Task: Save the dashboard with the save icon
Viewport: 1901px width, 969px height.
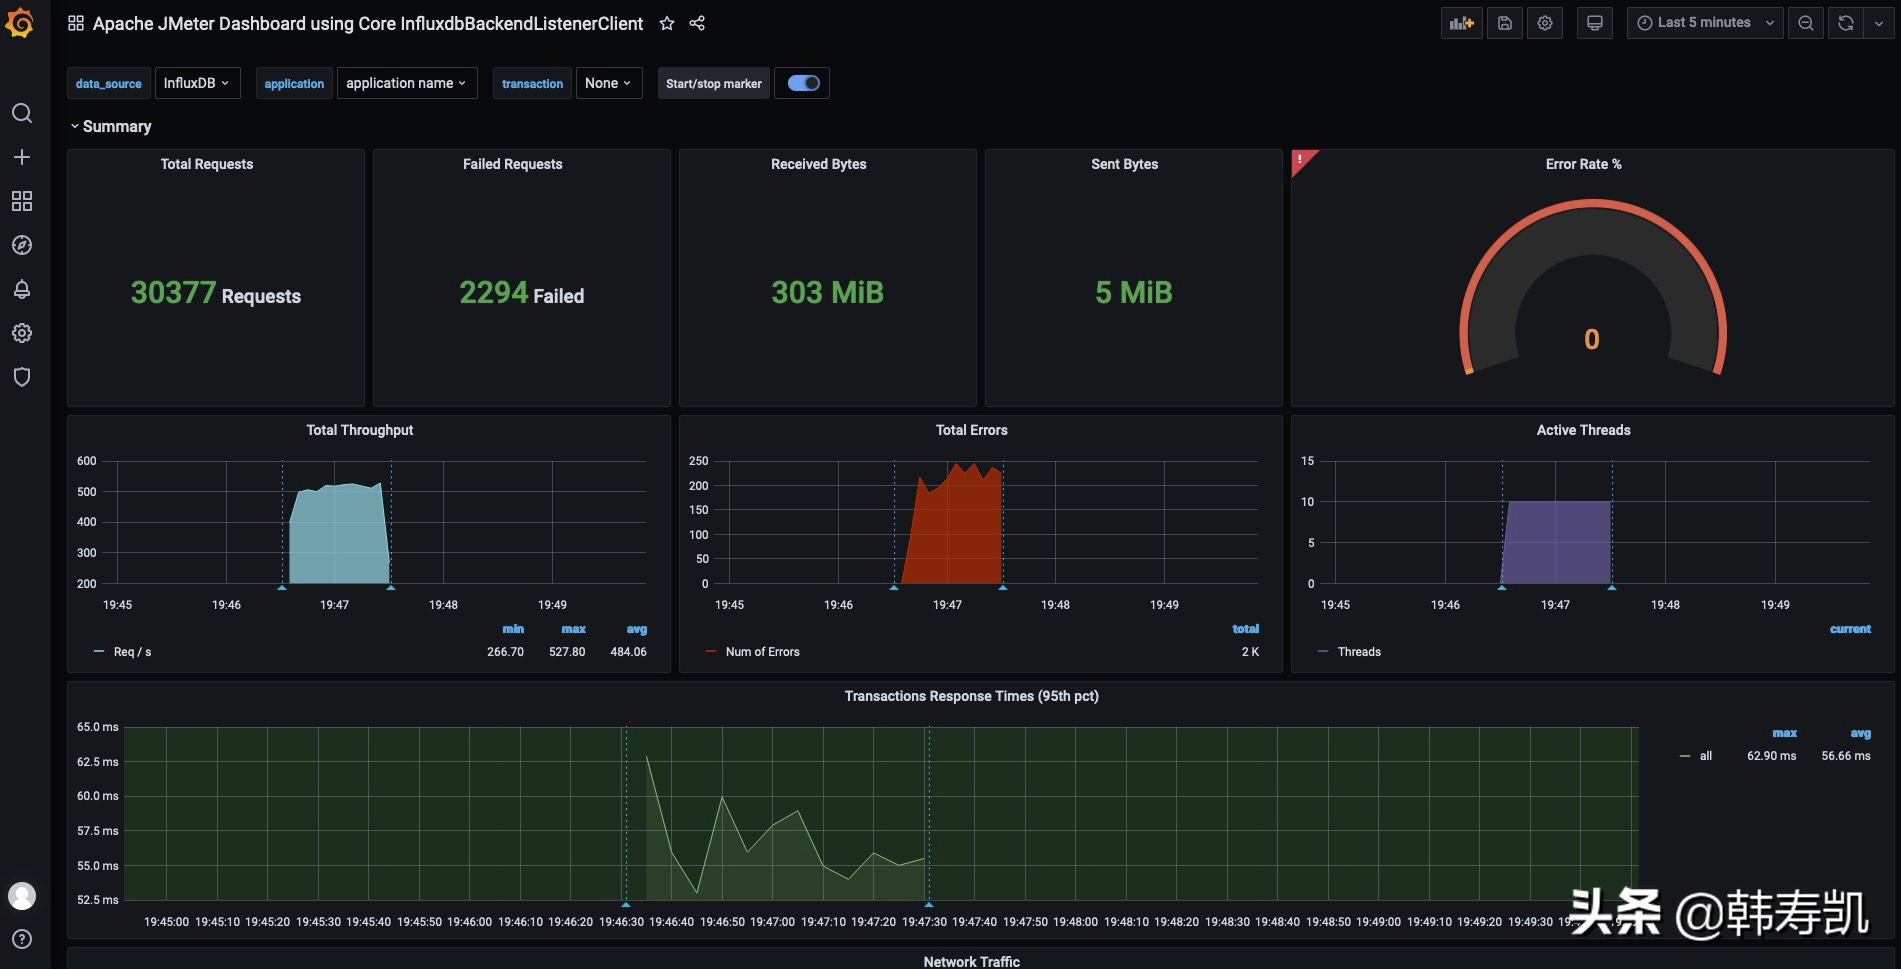Action: coord(1504,22)
